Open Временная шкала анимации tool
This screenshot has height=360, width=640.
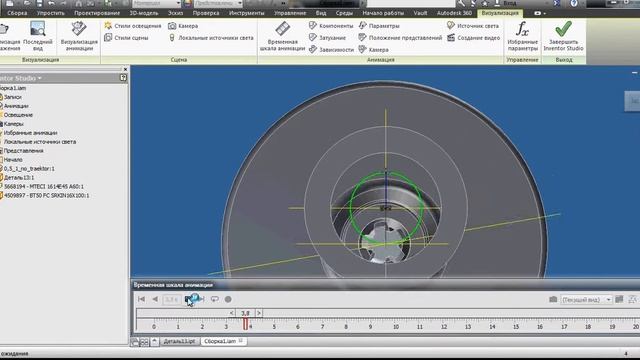[282, 37]
